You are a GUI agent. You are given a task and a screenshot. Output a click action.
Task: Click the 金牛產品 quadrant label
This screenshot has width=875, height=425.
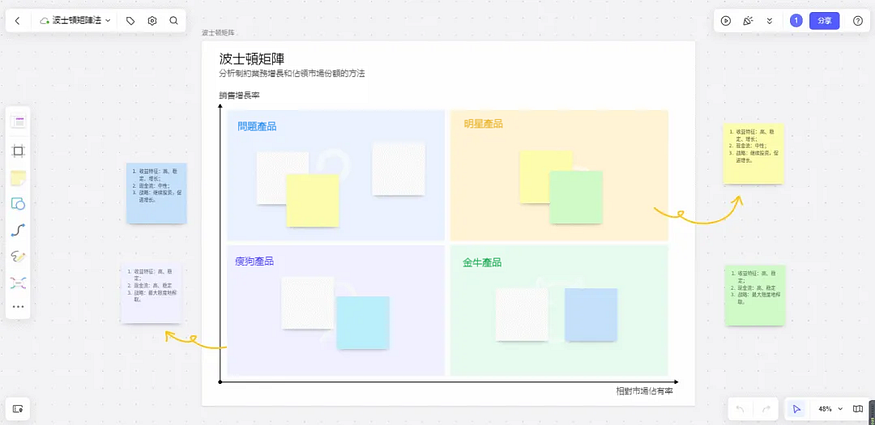[x=482, y=263]
